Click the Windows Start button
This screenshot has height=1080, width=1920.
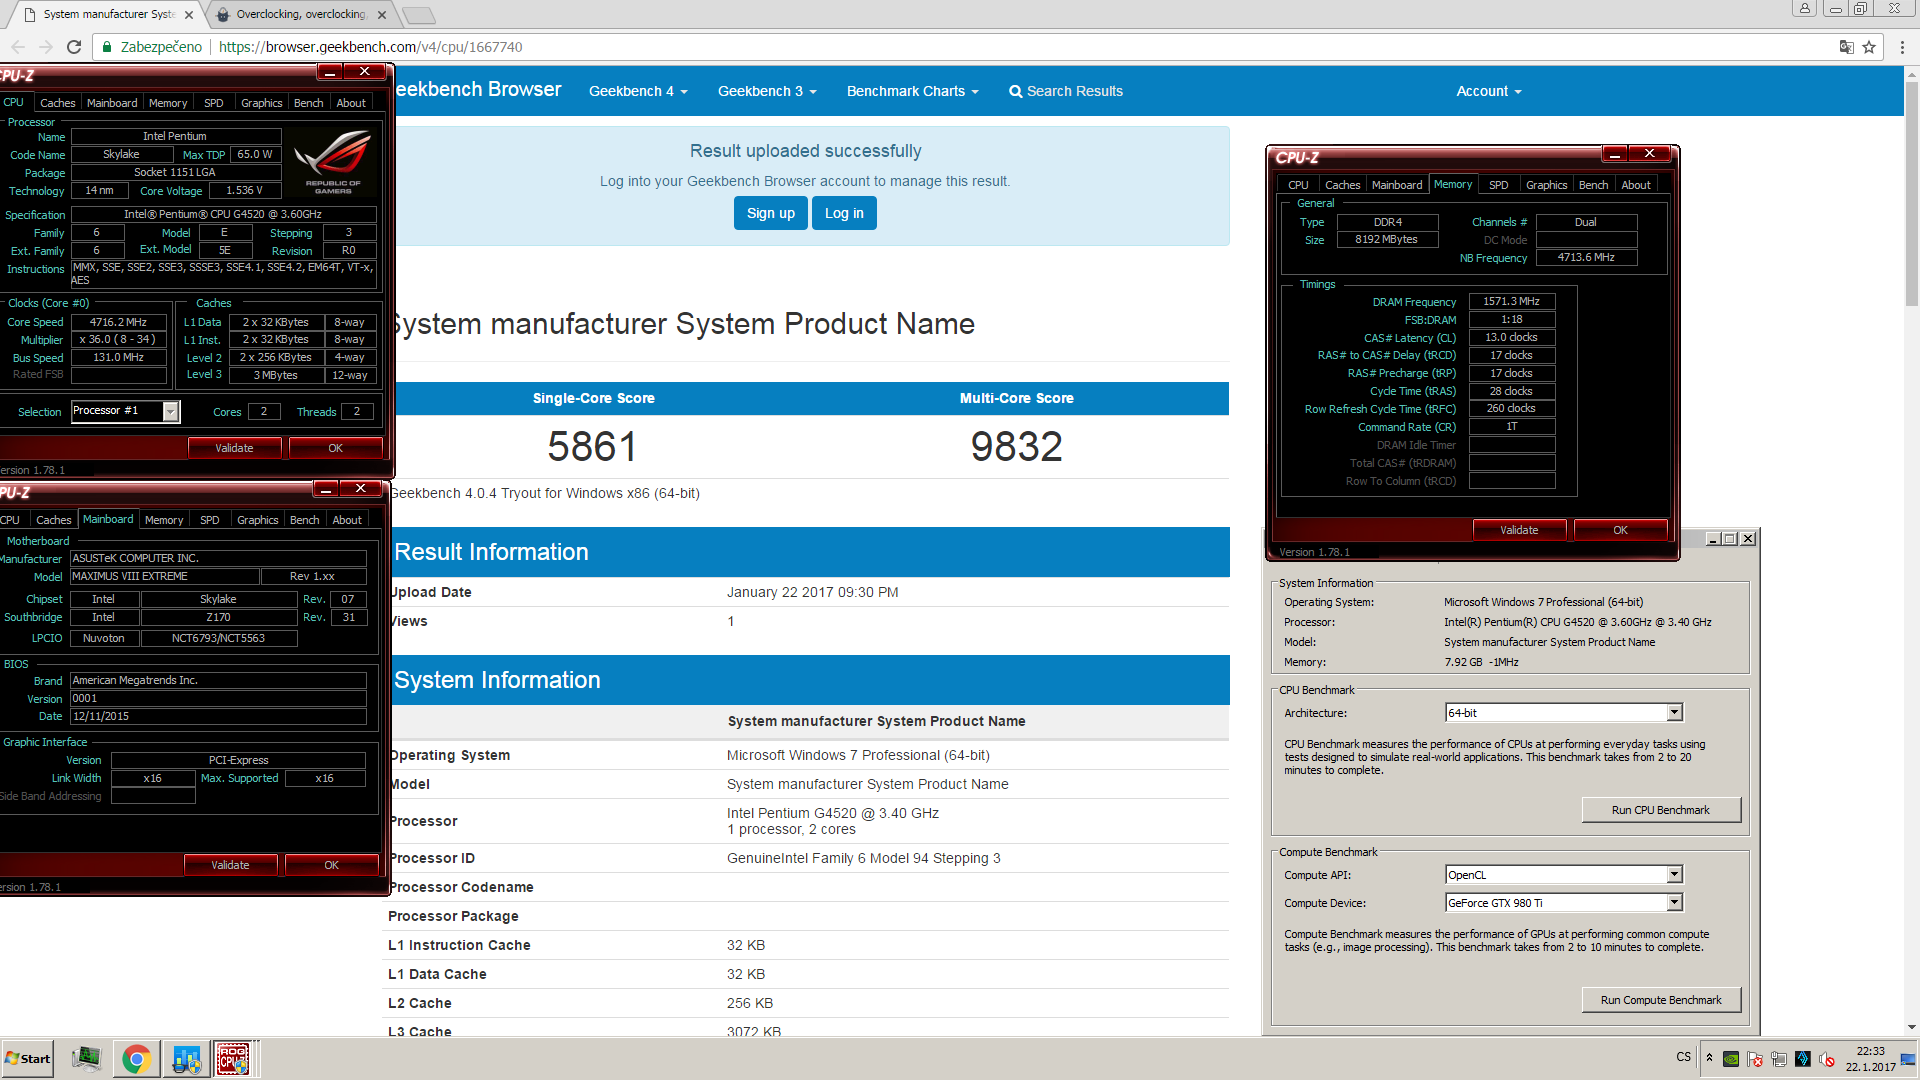pyautogui.click(x=28, y=1059)
